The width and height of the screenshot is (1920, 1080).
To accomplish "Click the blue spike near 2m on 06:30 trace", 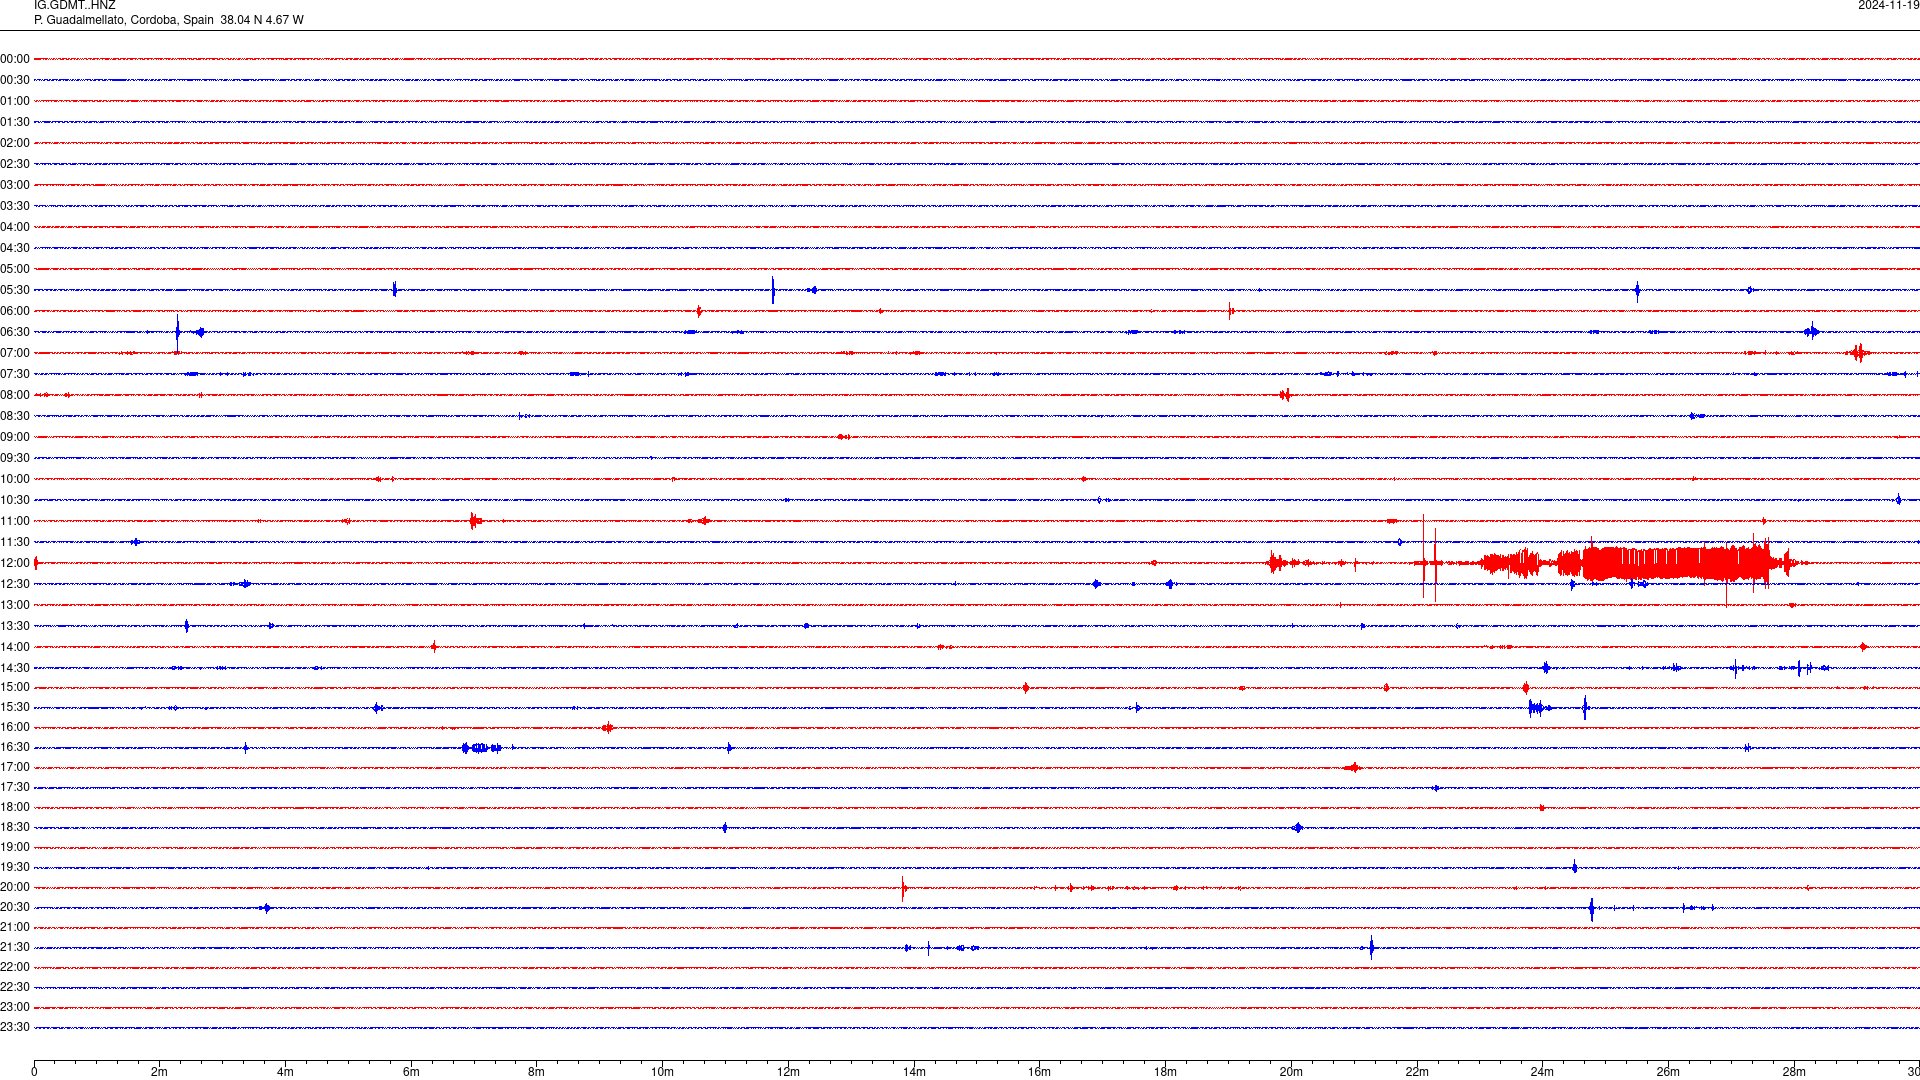I will click(178, 331).
